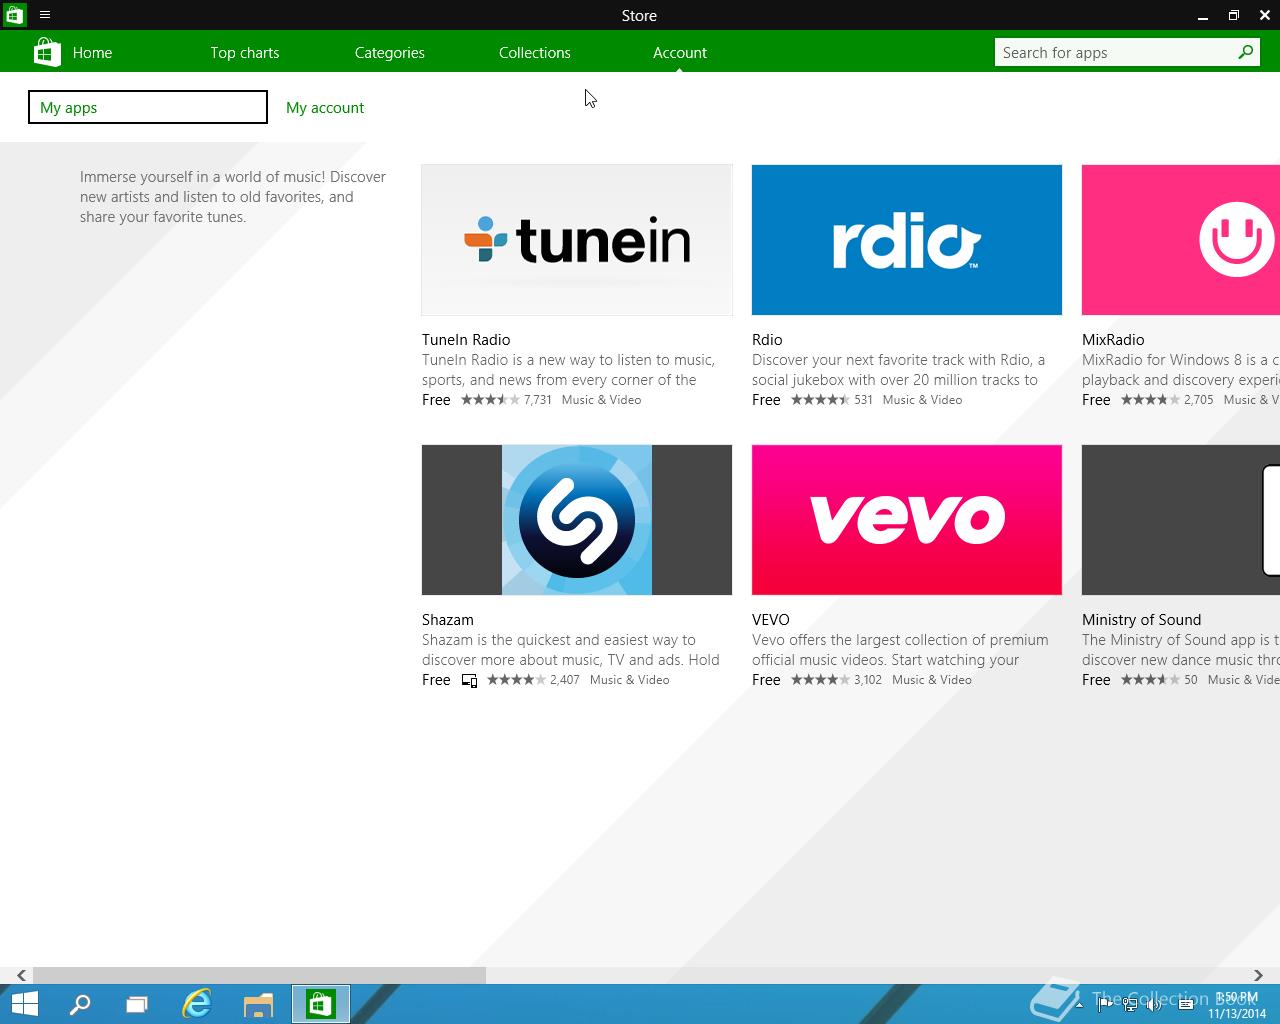This screenshot has height=1024, width=1280.
Task: Open the Top charts section
Action: coord(245,53)
